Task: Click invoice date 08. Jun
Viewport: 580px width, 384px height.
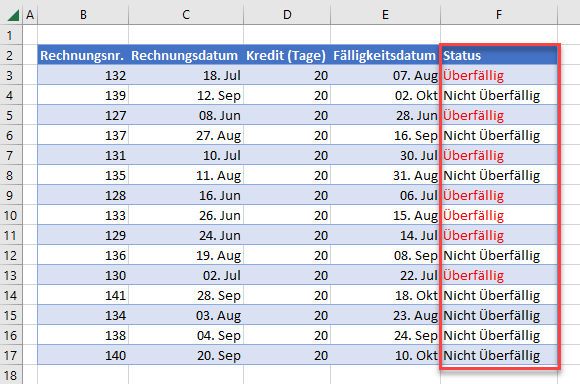Action: pyautogui.click(x=186, y=115)
